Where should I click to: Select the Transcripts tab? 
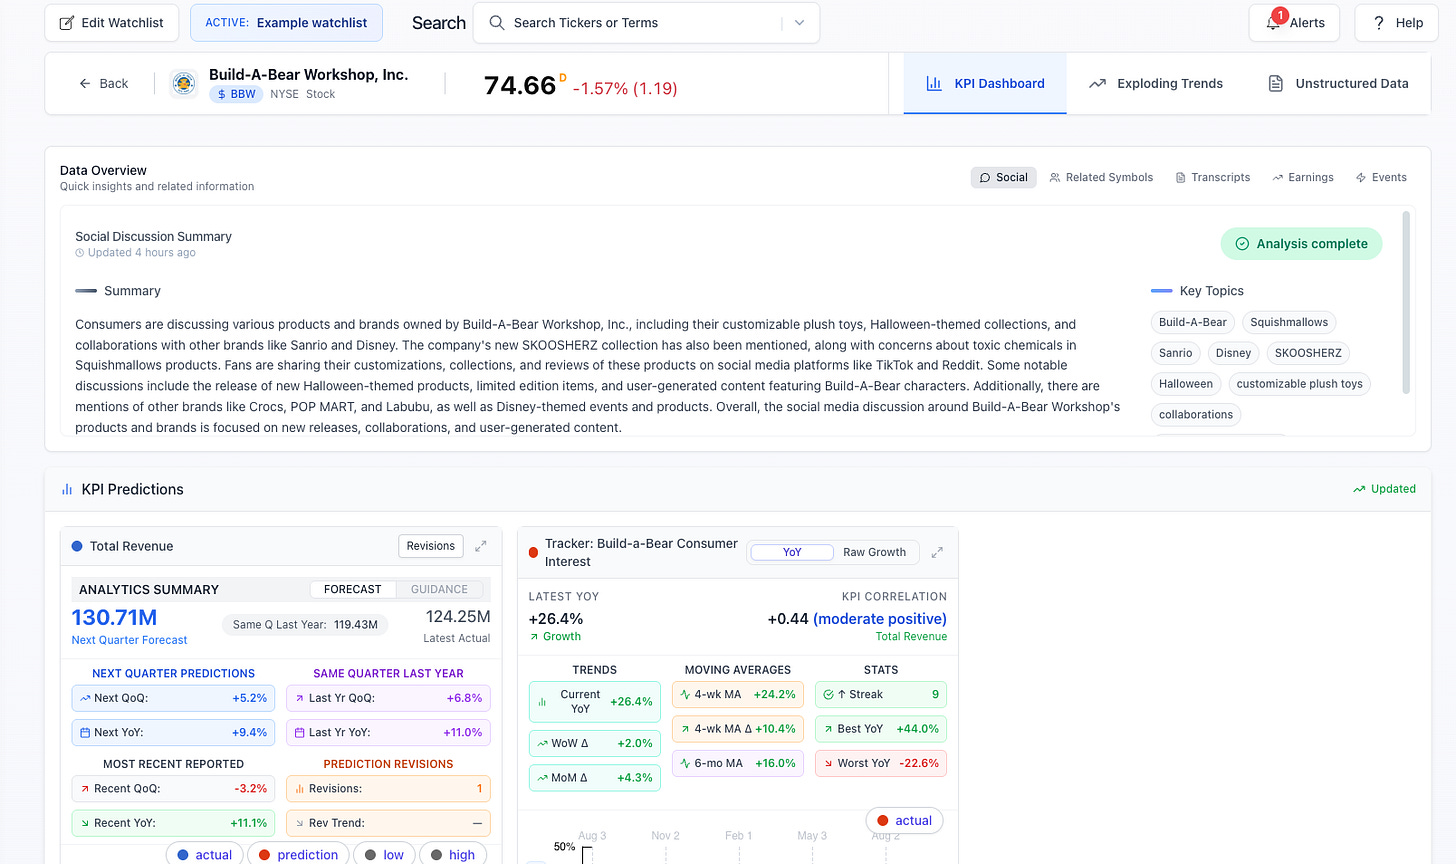point(1213,178)
